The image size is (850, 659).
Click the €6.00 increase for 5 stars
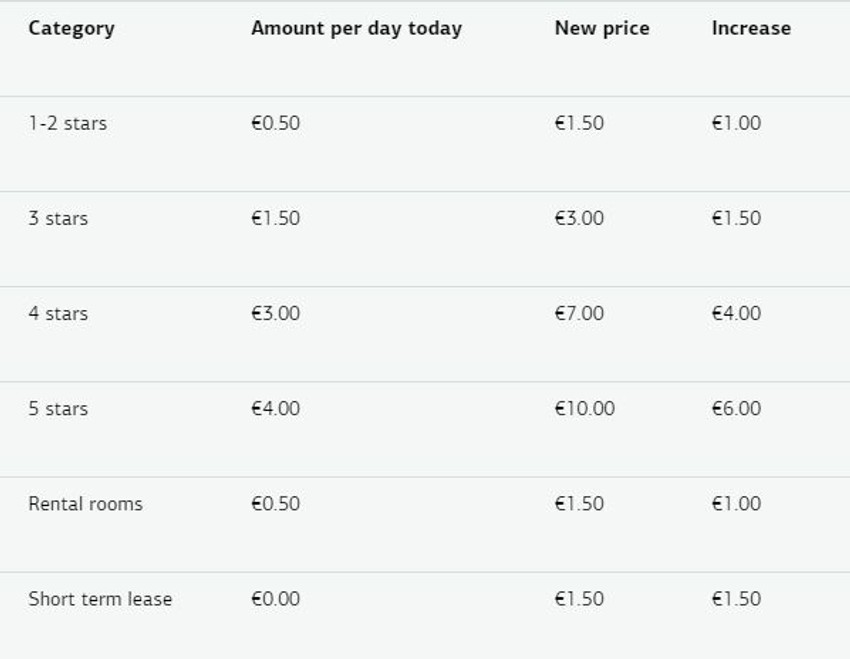(x=736, y=408)
